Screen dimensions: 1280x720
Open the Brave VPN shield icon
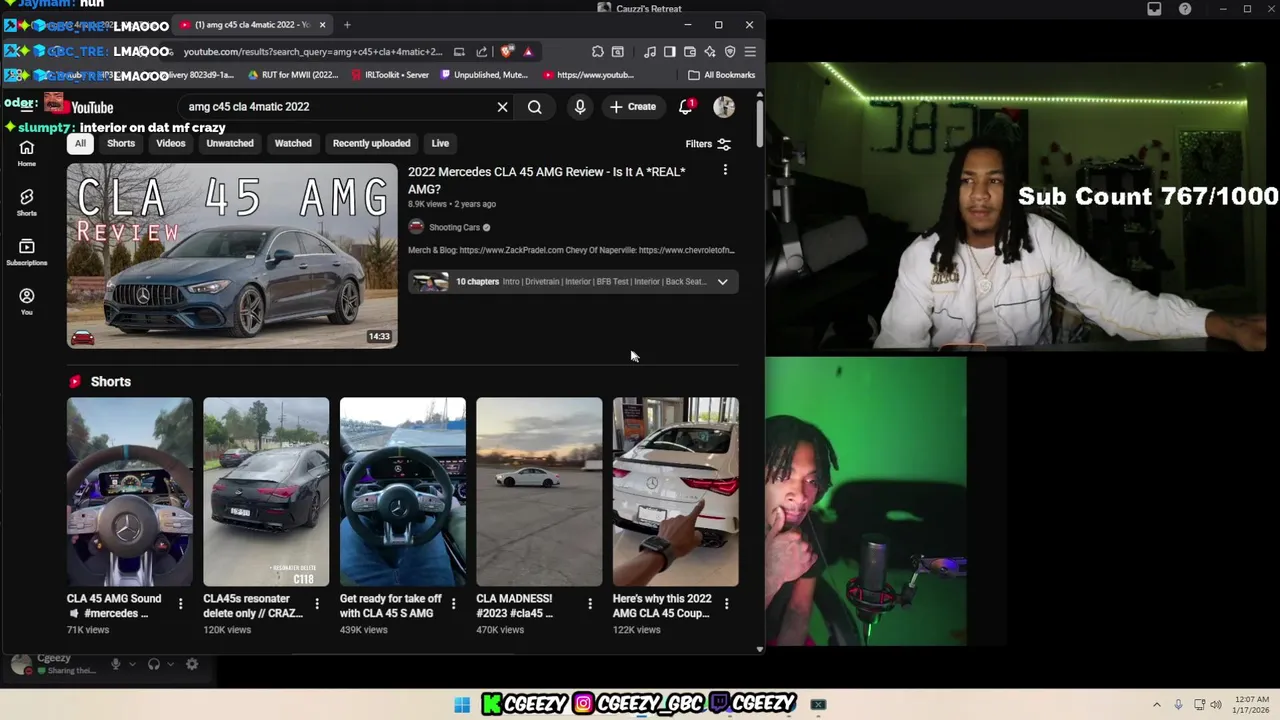(730, 52)
